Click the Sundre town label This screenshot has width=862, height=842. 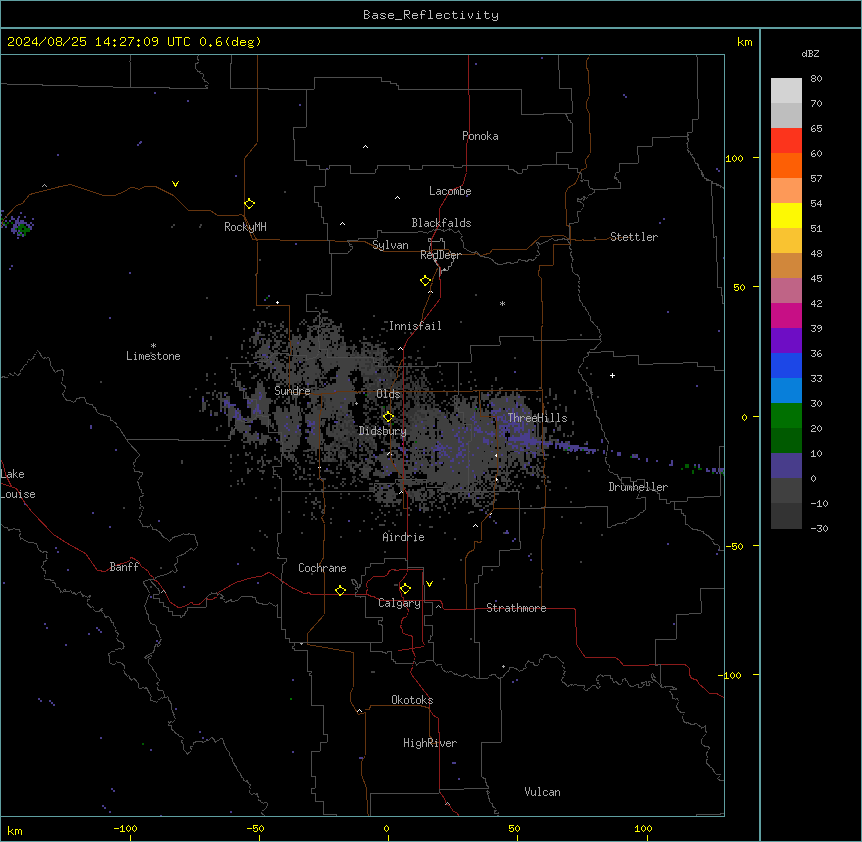point(292,391)
